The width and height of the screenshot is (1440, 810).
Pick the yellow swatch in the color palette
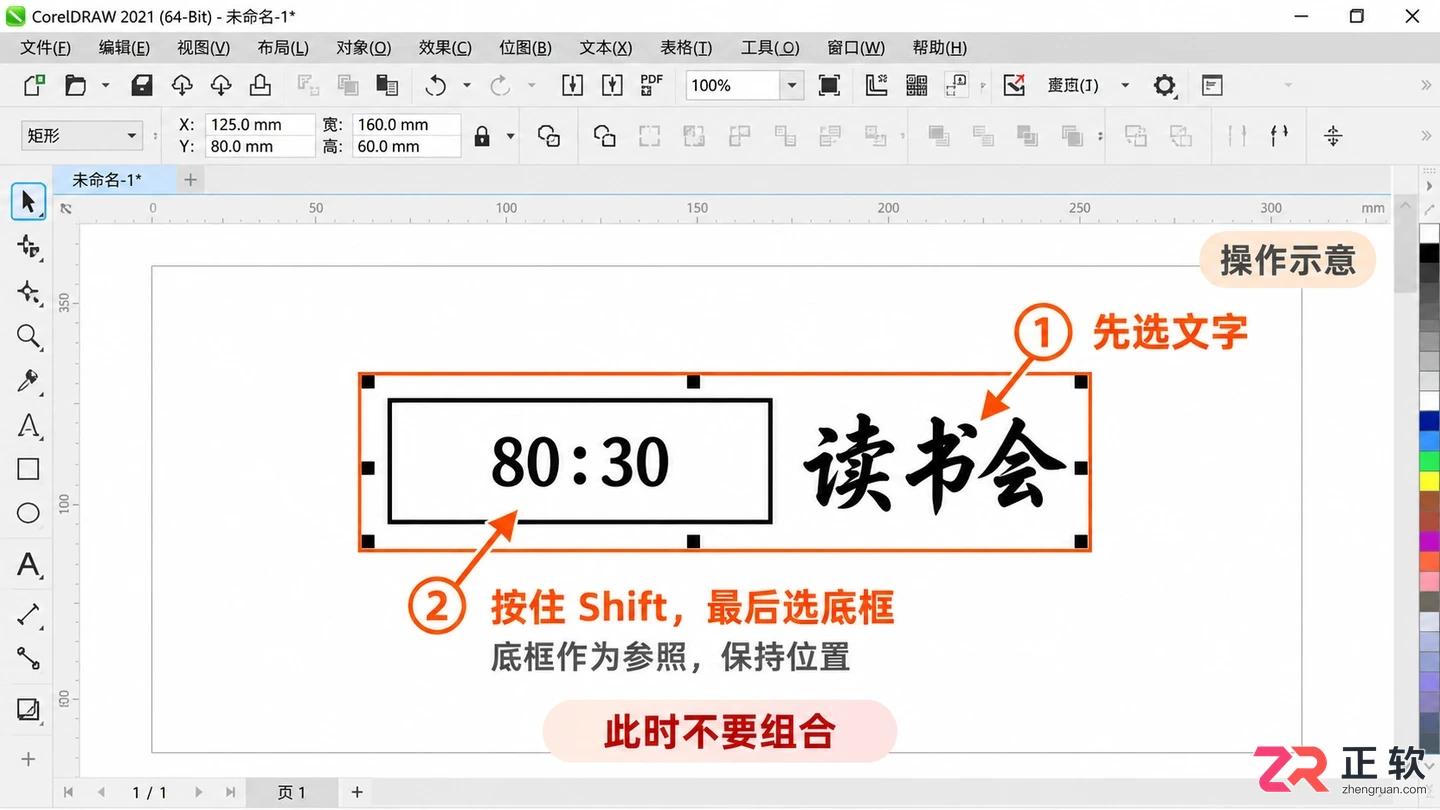1429,481
